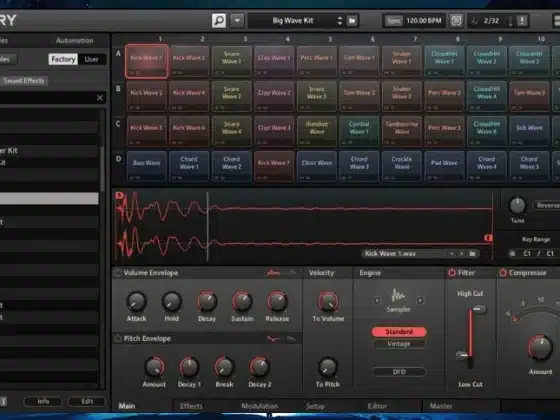The height and width of the screenshot is (420, 560).
Task: Select the first Pitch Envelope shape icon
Action: (274, 339)
